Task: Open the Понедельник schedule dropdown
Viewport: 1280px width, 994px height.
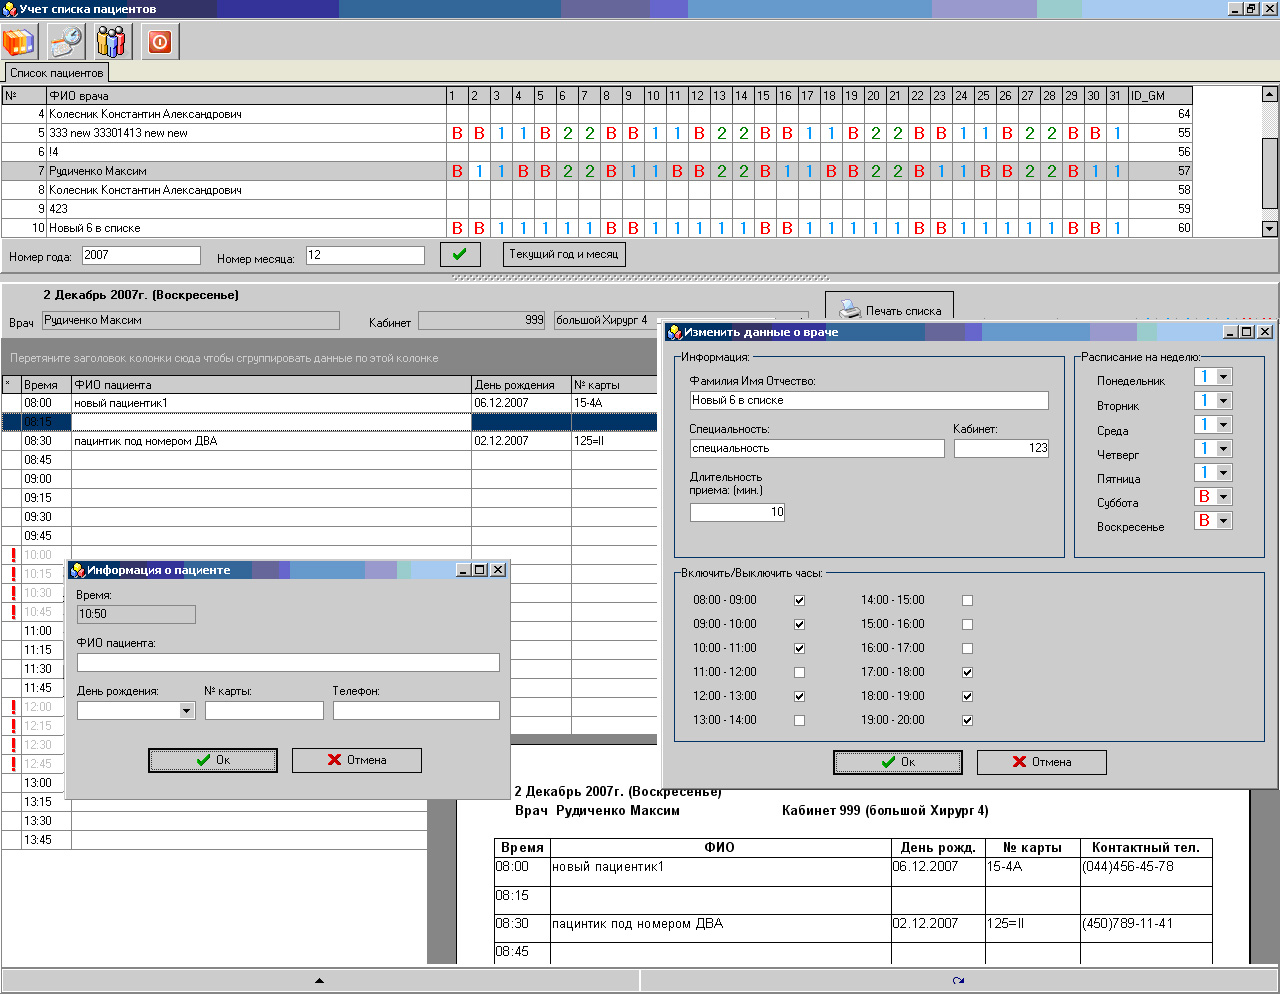Action: 1224,377
